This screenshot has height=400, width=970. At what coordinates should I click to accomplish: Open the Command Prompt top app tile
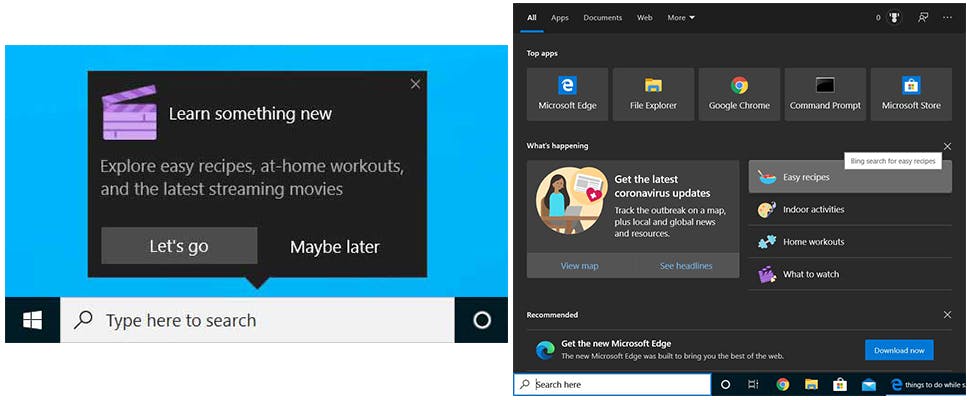[x=825, y=94]
